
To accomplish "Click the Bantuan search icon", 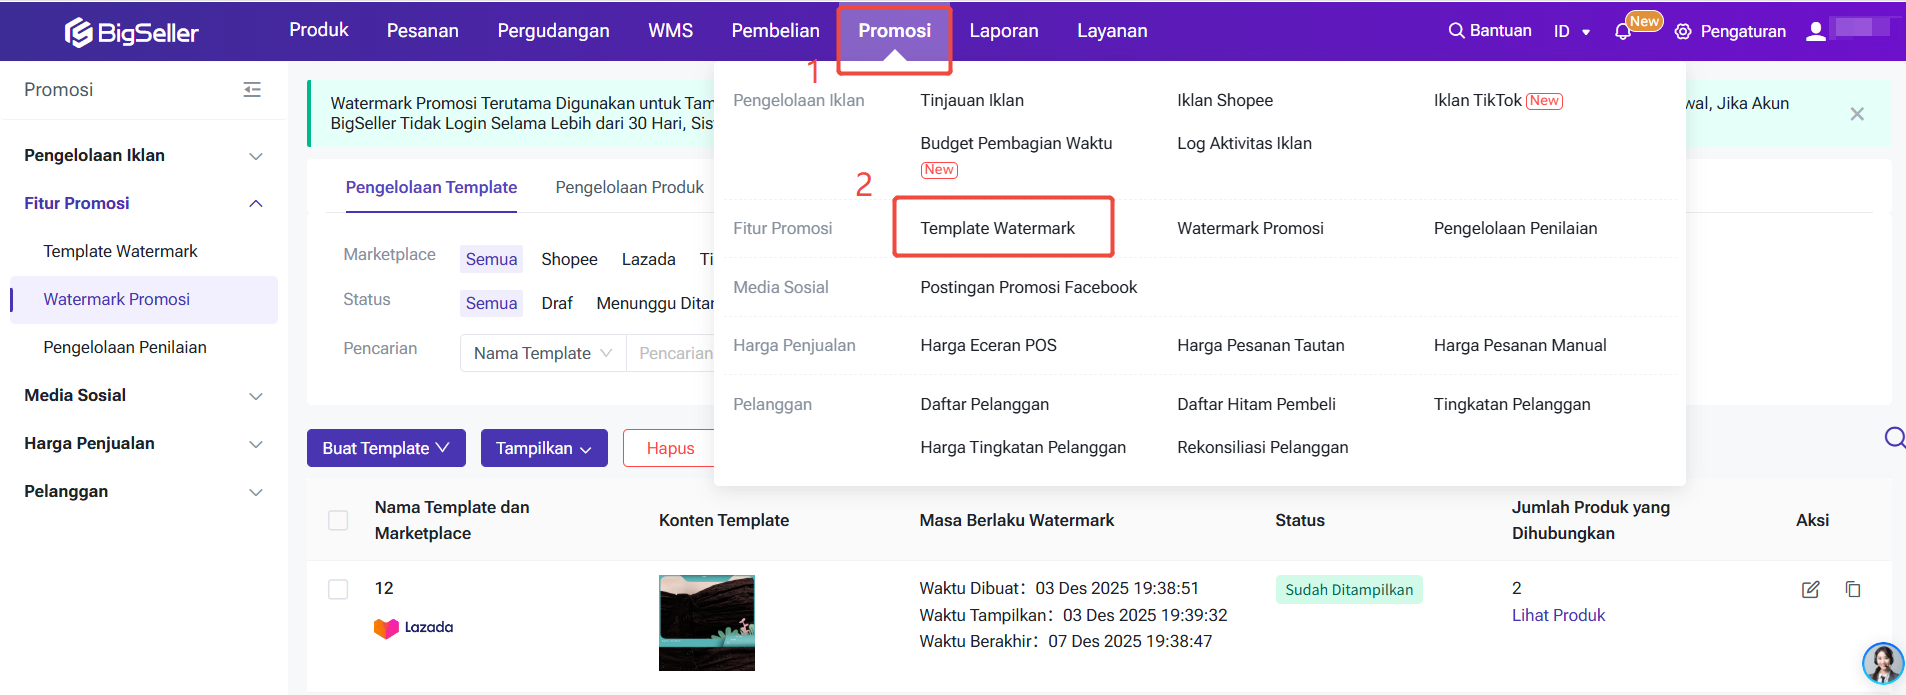I will [x=1456, y=31].
